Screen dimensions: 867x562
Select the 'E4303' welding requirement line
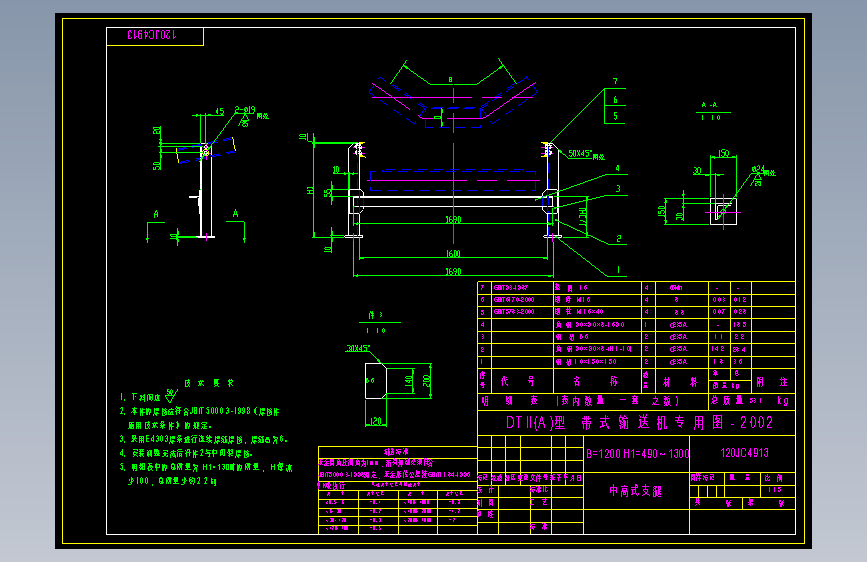204,439
